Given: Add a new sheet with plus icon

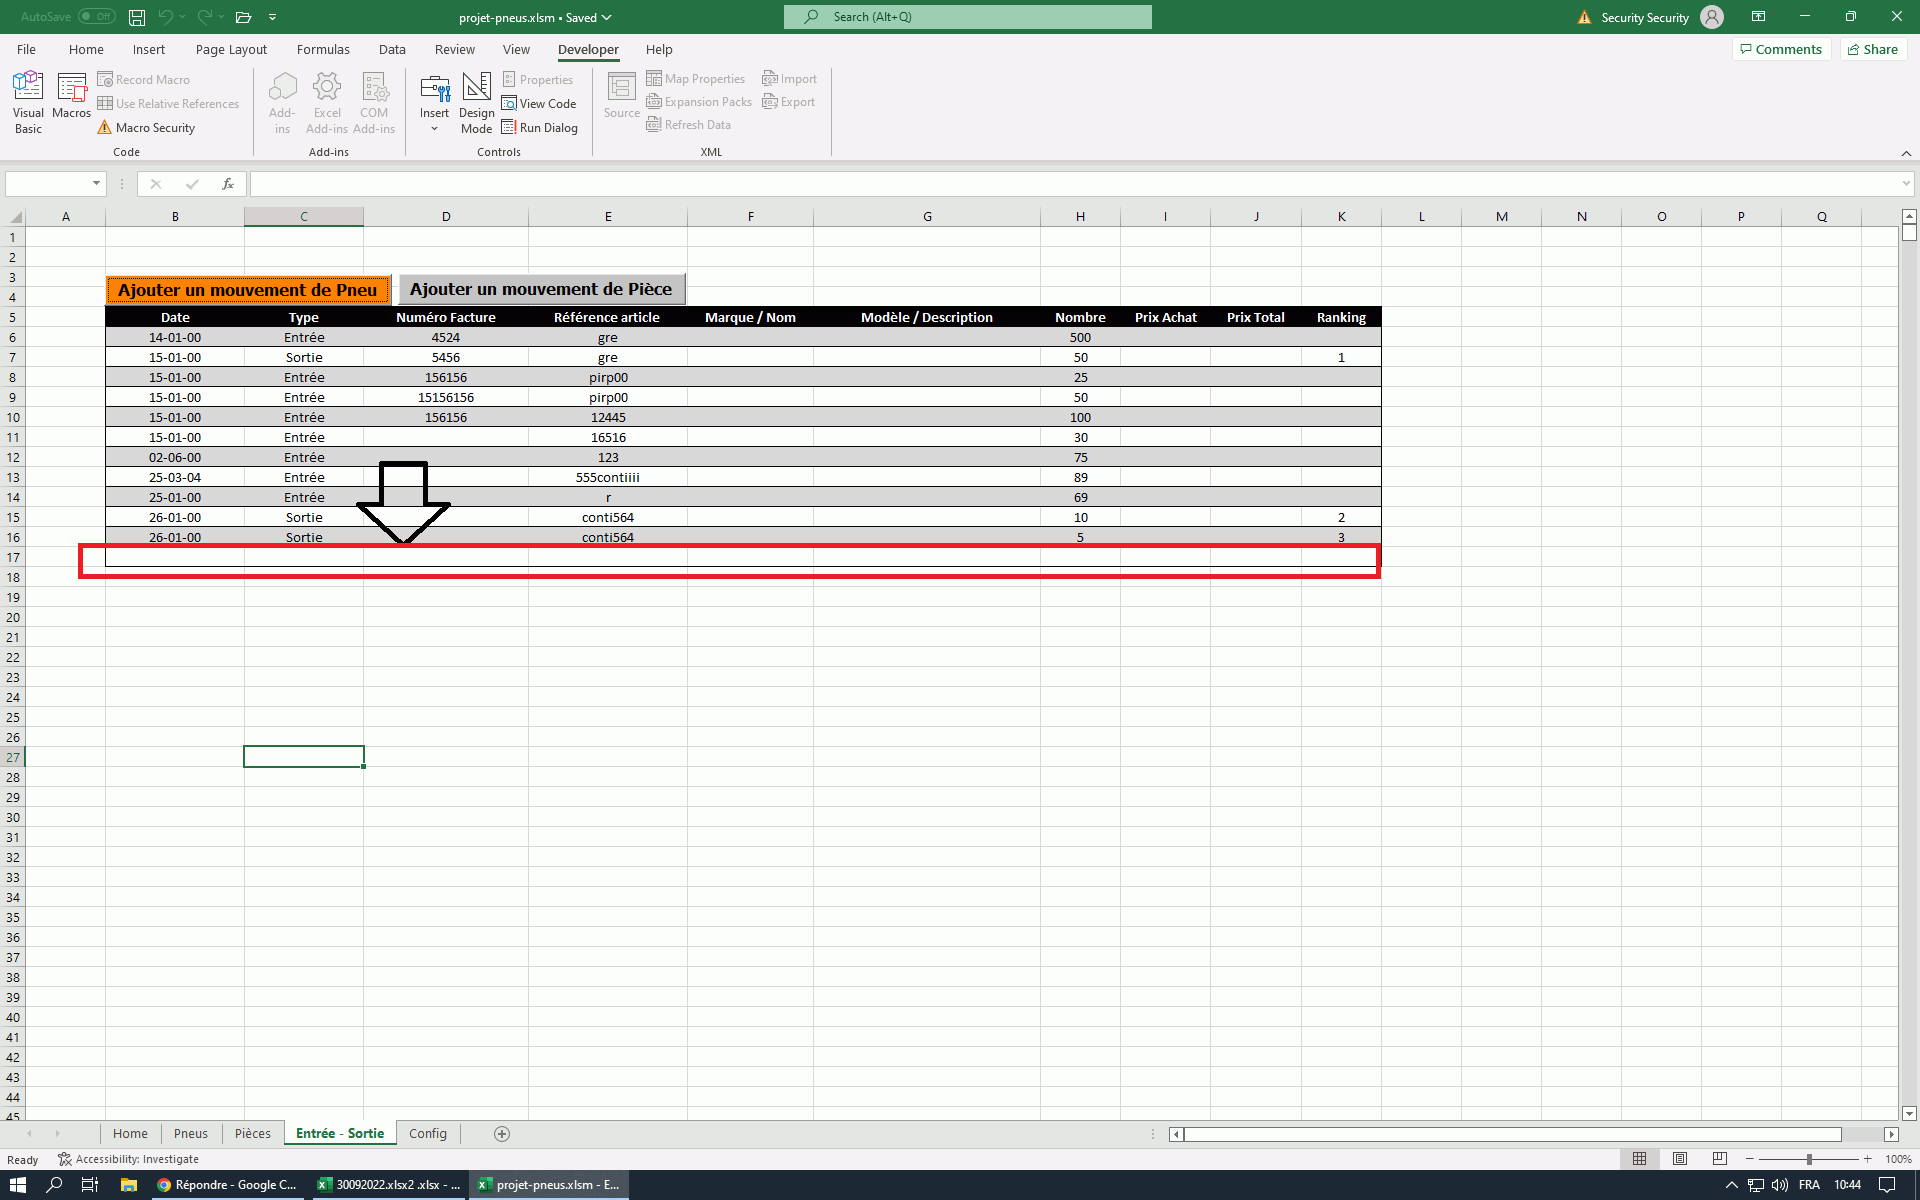Looking at the screenshot, I should coord(502,1133).
